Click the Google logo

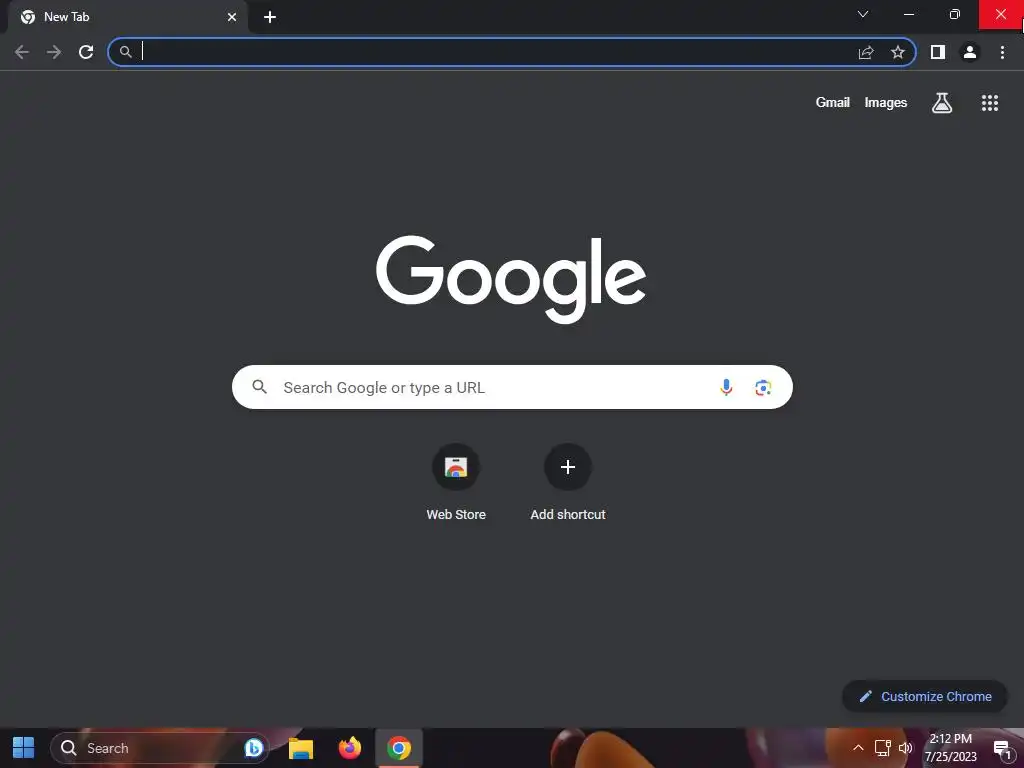pos(511,280)
